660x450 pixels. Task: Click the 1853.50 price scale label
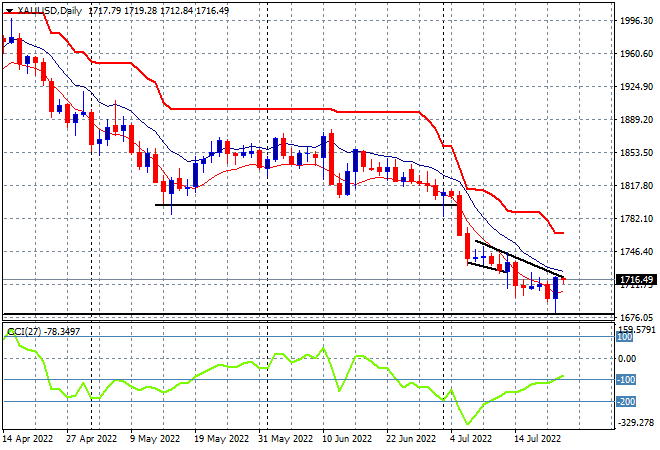[637, 152]
